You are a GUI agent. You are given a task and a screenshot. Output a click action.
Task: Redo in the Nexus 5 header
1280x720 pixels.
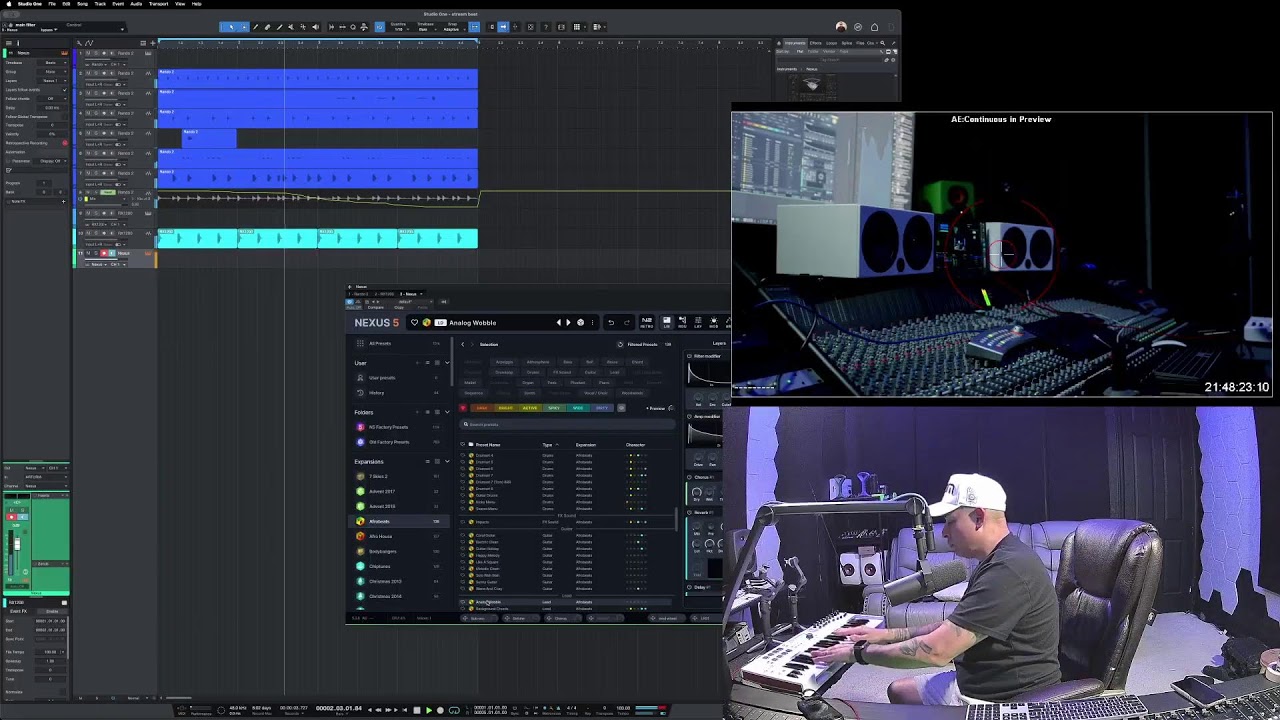coord(627,323)
